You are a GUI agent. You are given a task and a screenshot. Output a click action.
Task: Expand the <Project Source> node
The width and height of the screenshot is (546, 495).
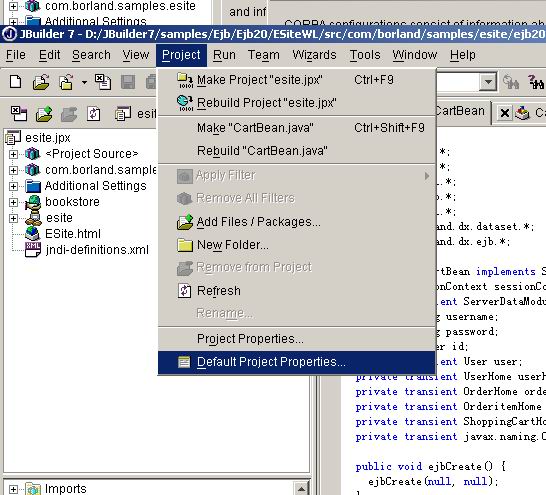point(13,154)
